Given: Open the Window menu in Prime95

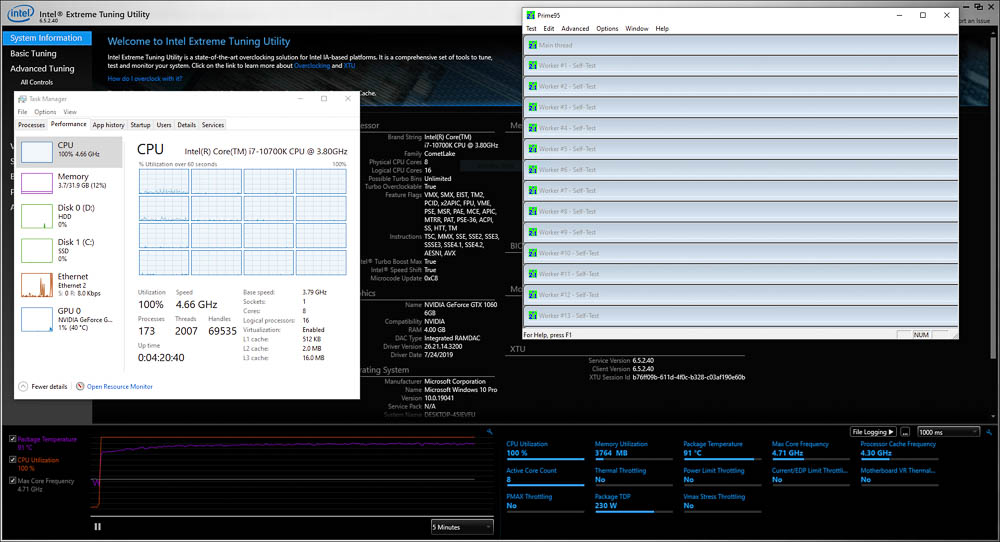Looking at the screenshot, I should (x=636, y=29).
